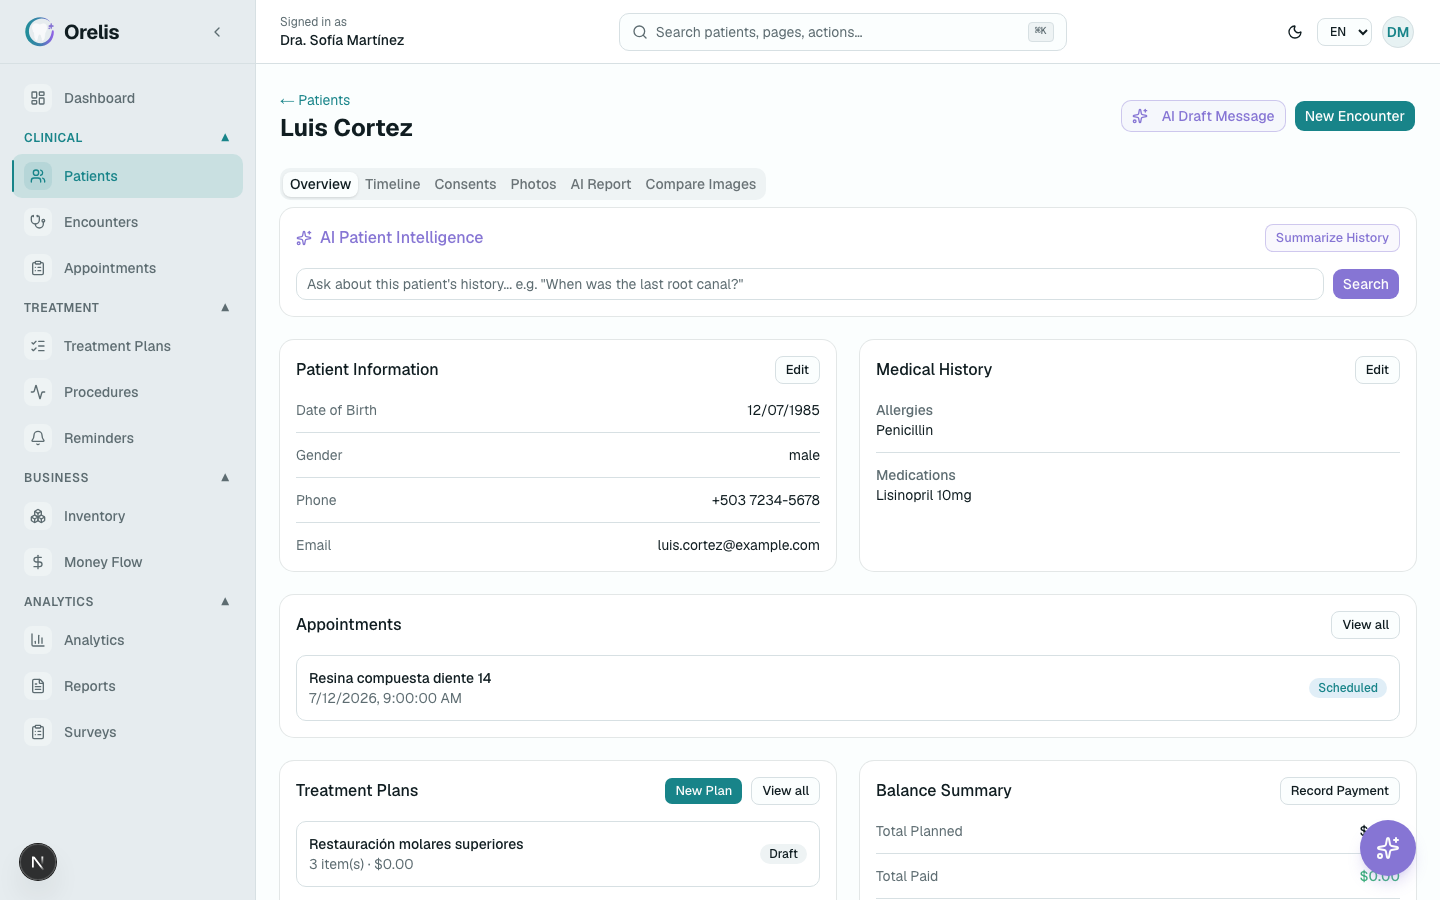Open Dashboard from the sidebar icon
Viewport: 1440px width, 900px height.
click(38, 98)
